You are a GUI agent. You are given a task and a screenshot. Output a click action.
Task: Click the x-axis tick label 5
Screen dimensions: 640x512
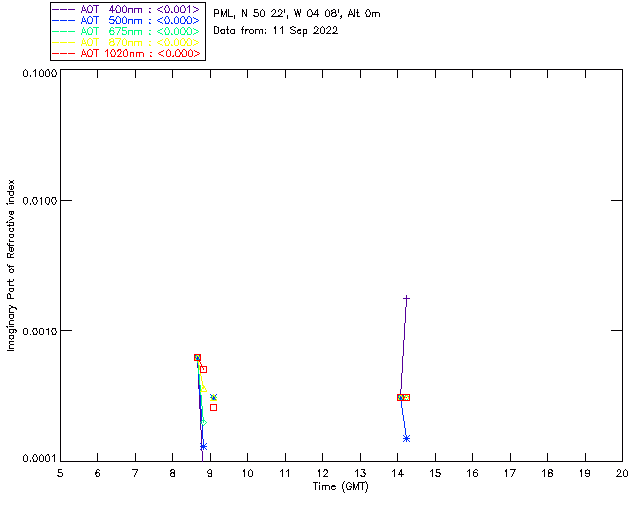point(60,473)
